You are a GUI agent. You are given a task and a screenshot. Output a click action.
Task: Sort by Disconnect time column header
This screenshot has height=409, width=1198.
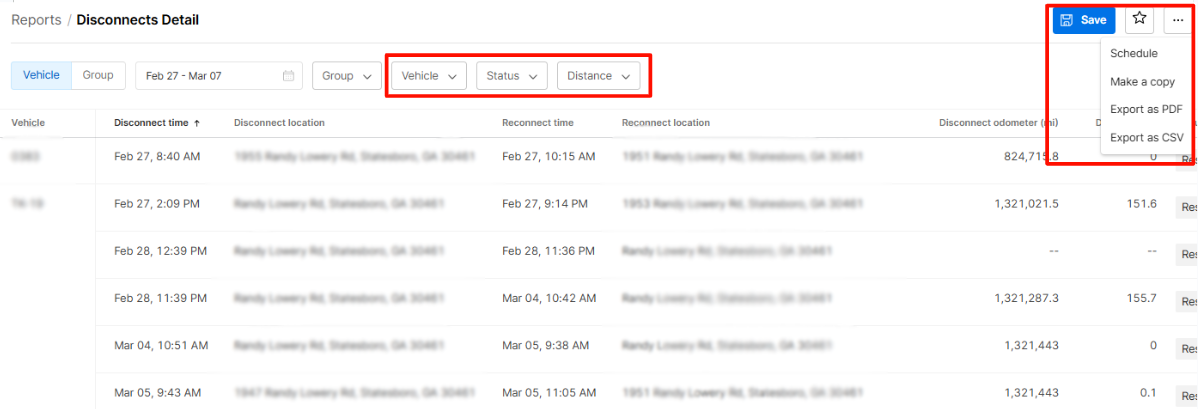157,122
